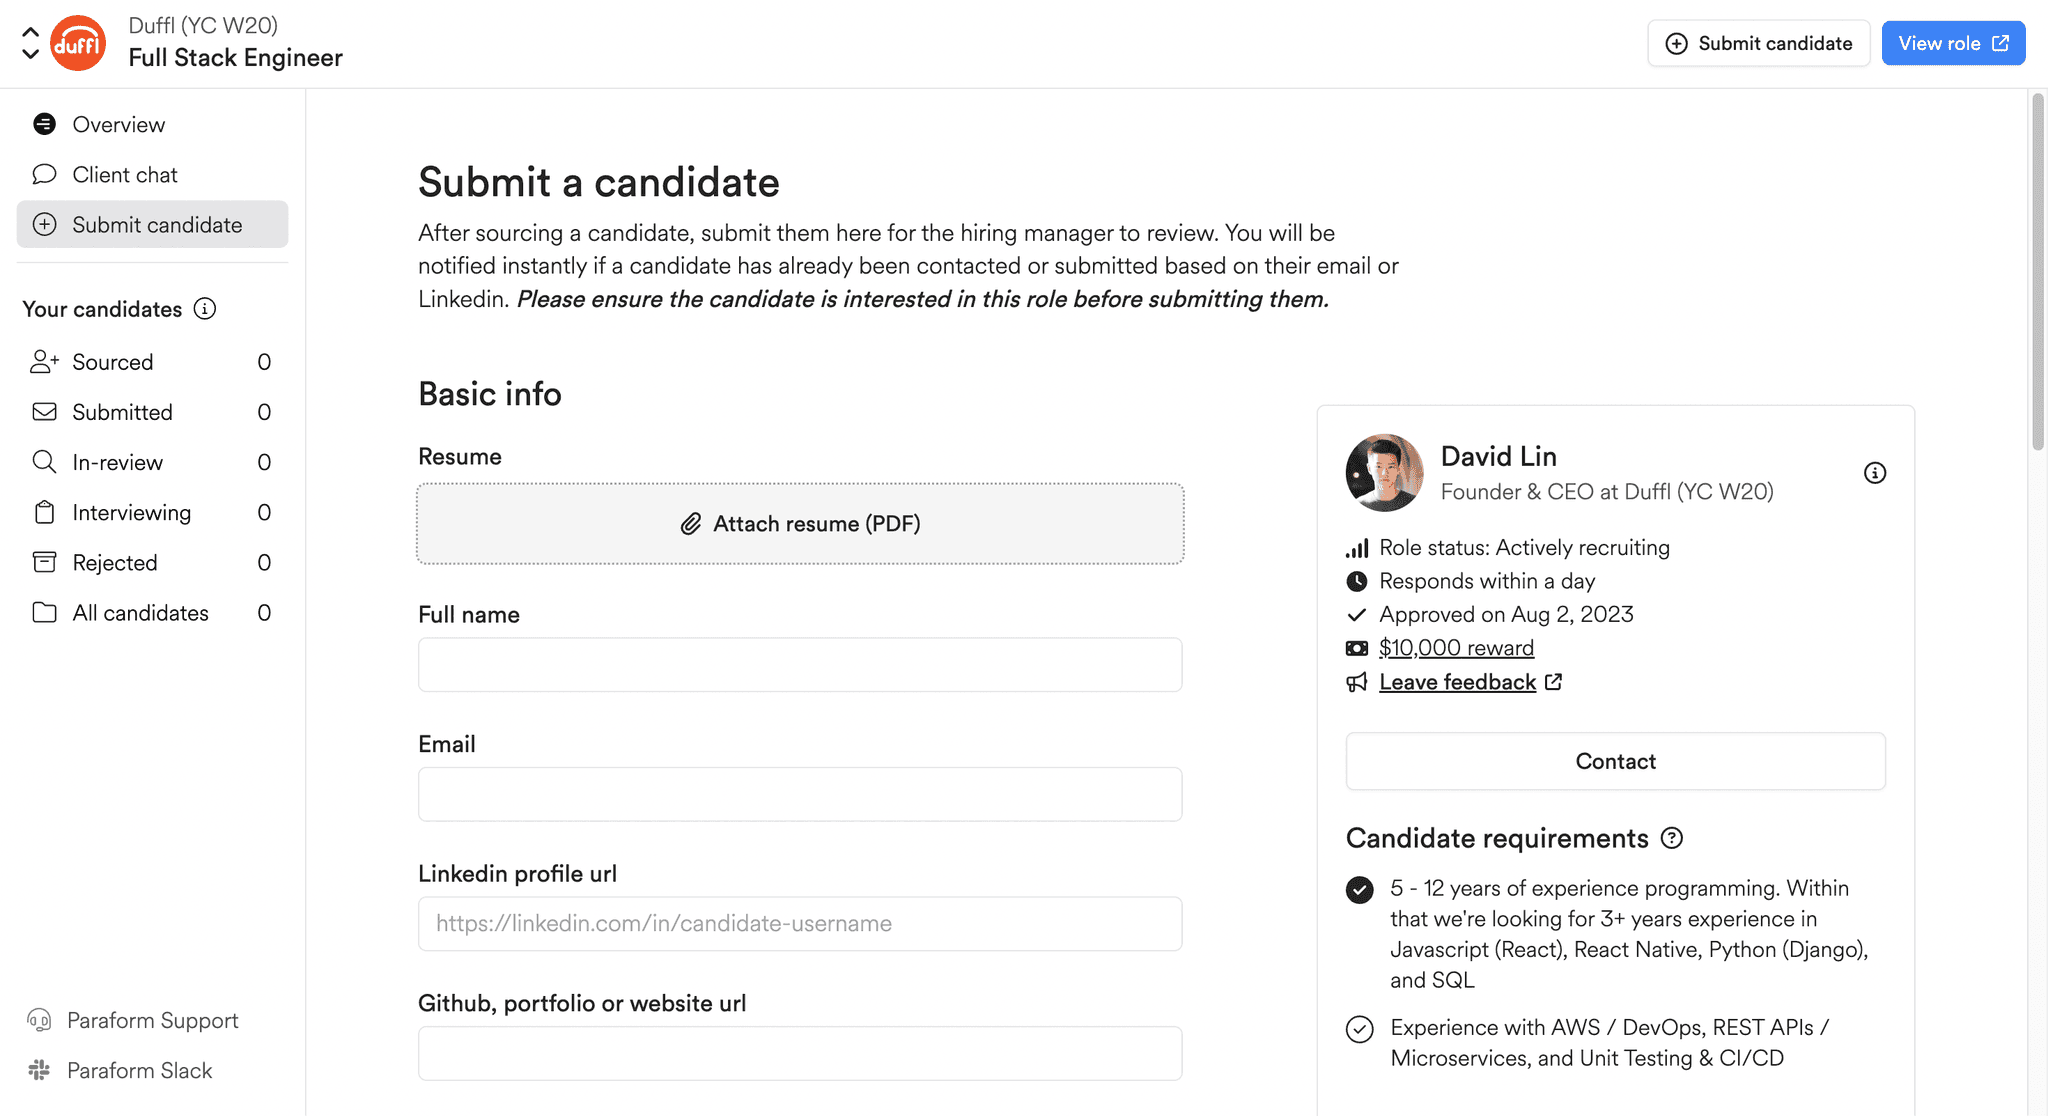2048x1117 pixels.
Task: Click the Submitted envelope icon
Action: [44, 411]
